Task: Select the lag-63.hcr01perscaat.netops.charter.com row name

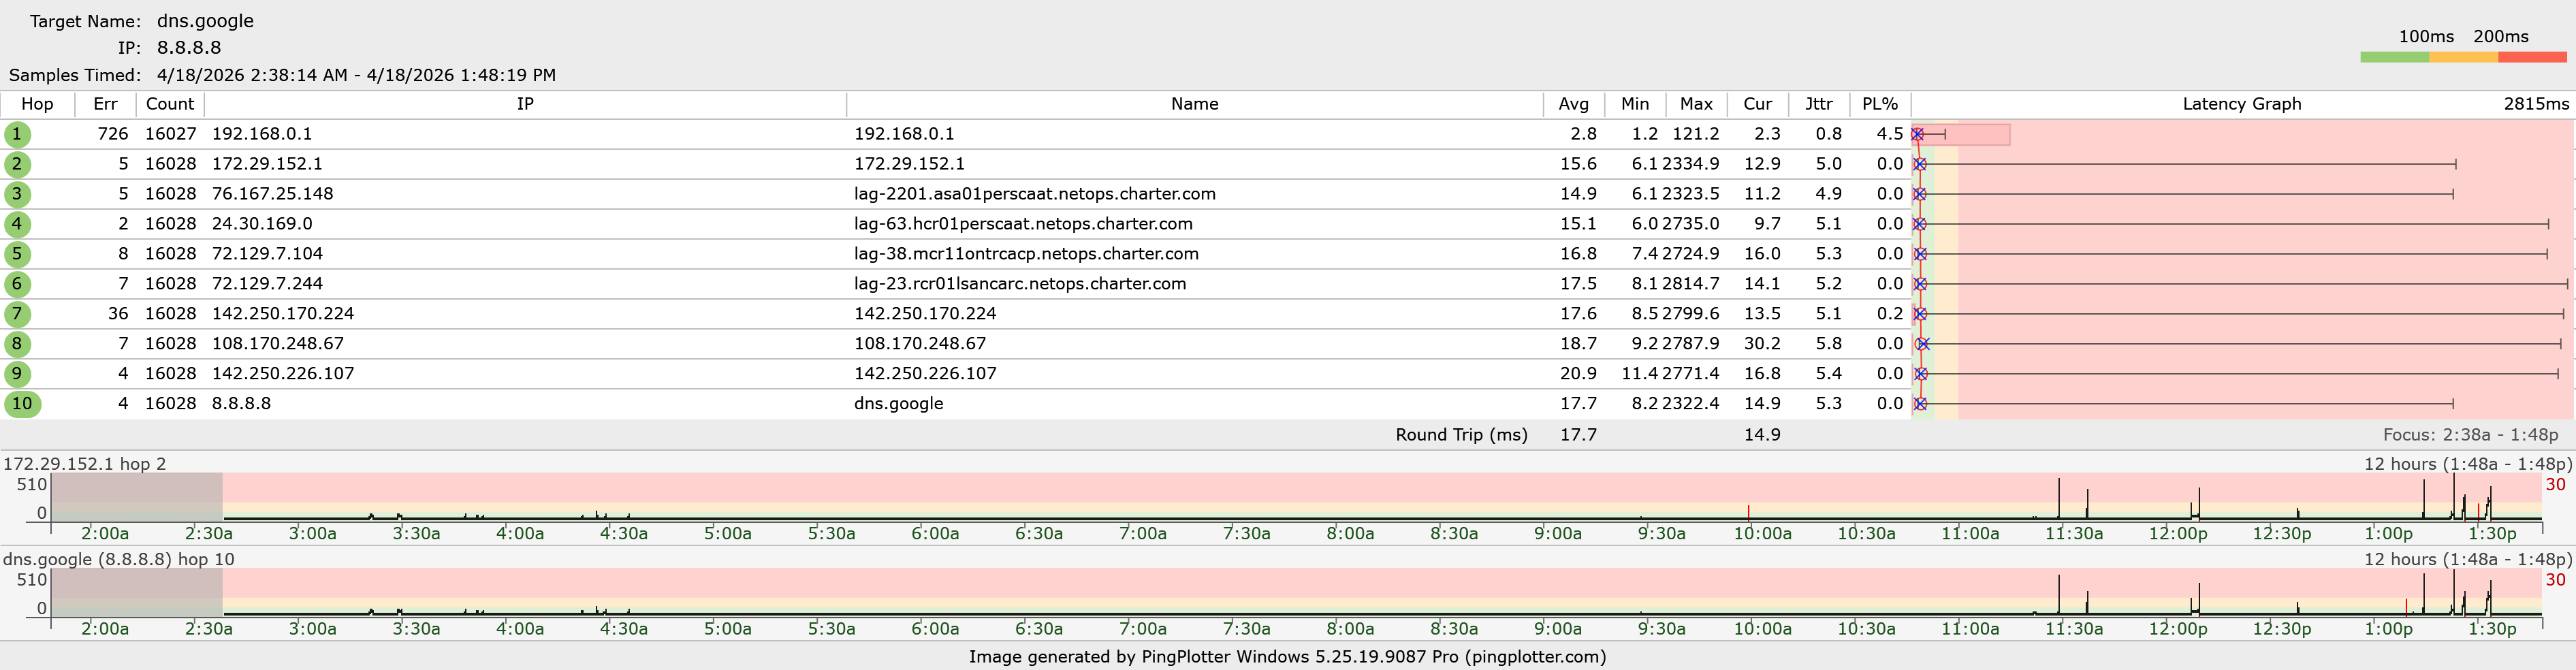Action: click(x=1022, y=224)
